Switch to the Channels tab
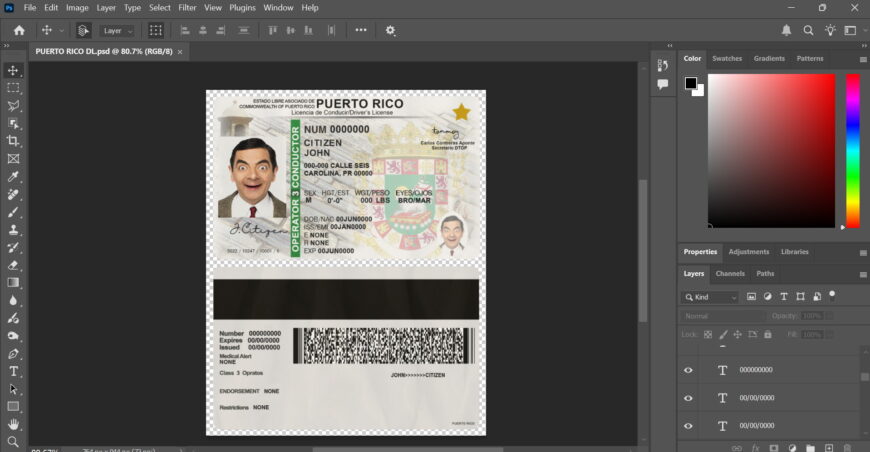The image size is (870, 452). 730,273
